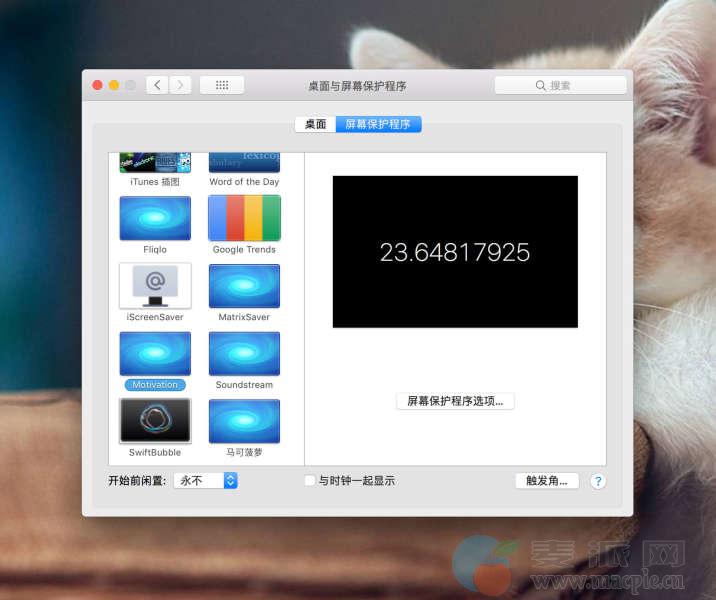The width and height of the screenshot is (716, 600).
Task: Choose the SwiftBubble screen saver
Action: [x=155, y=421]
